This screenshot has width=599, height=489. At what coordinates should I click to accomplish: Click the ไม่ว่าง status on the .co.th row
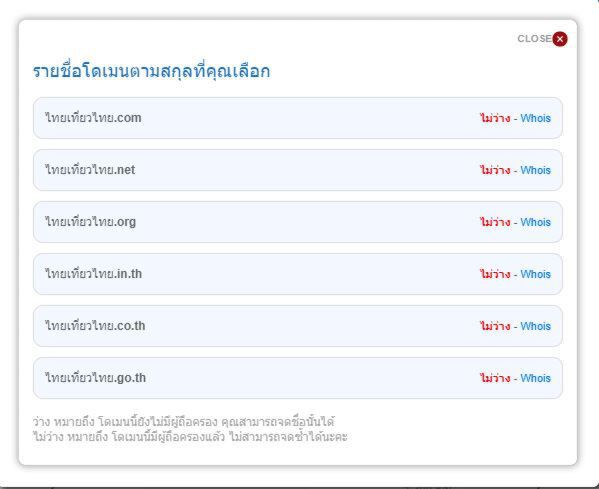495,325
